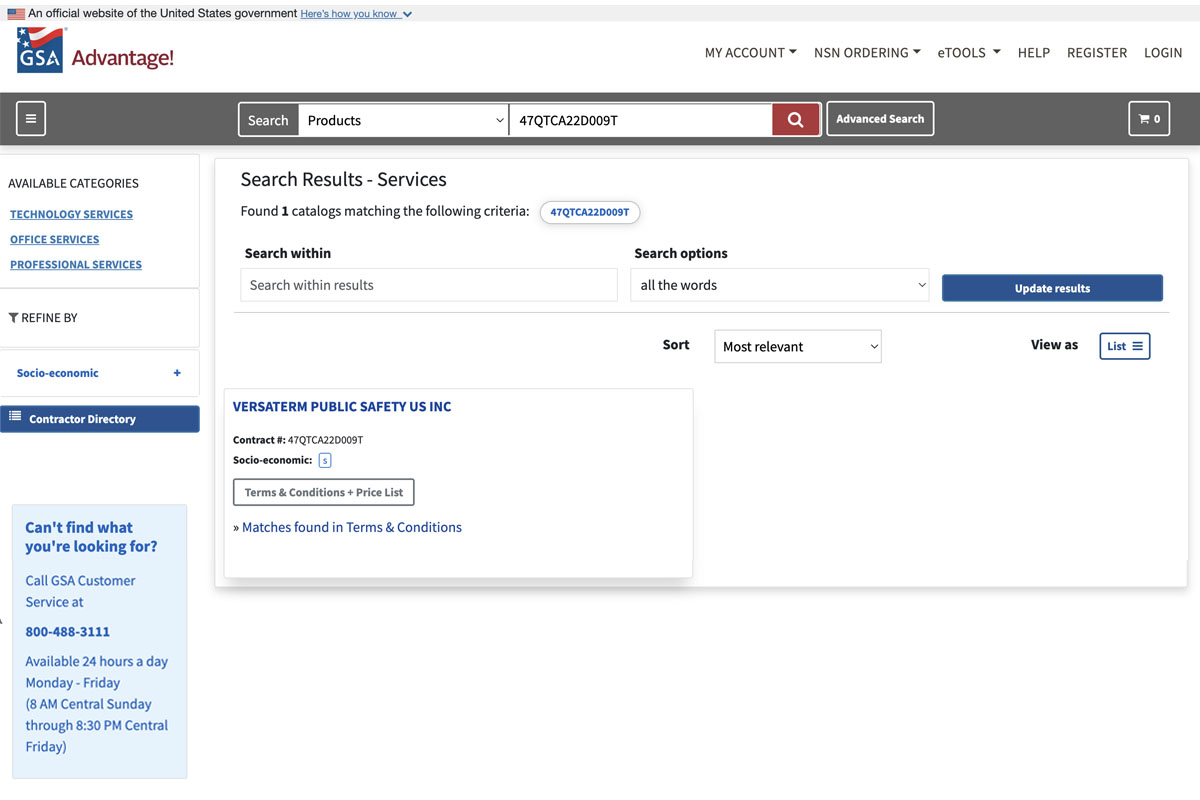Click the small business 's' socio-economic badge
This screenshot has height=800, width=1200.
[325, 460]
